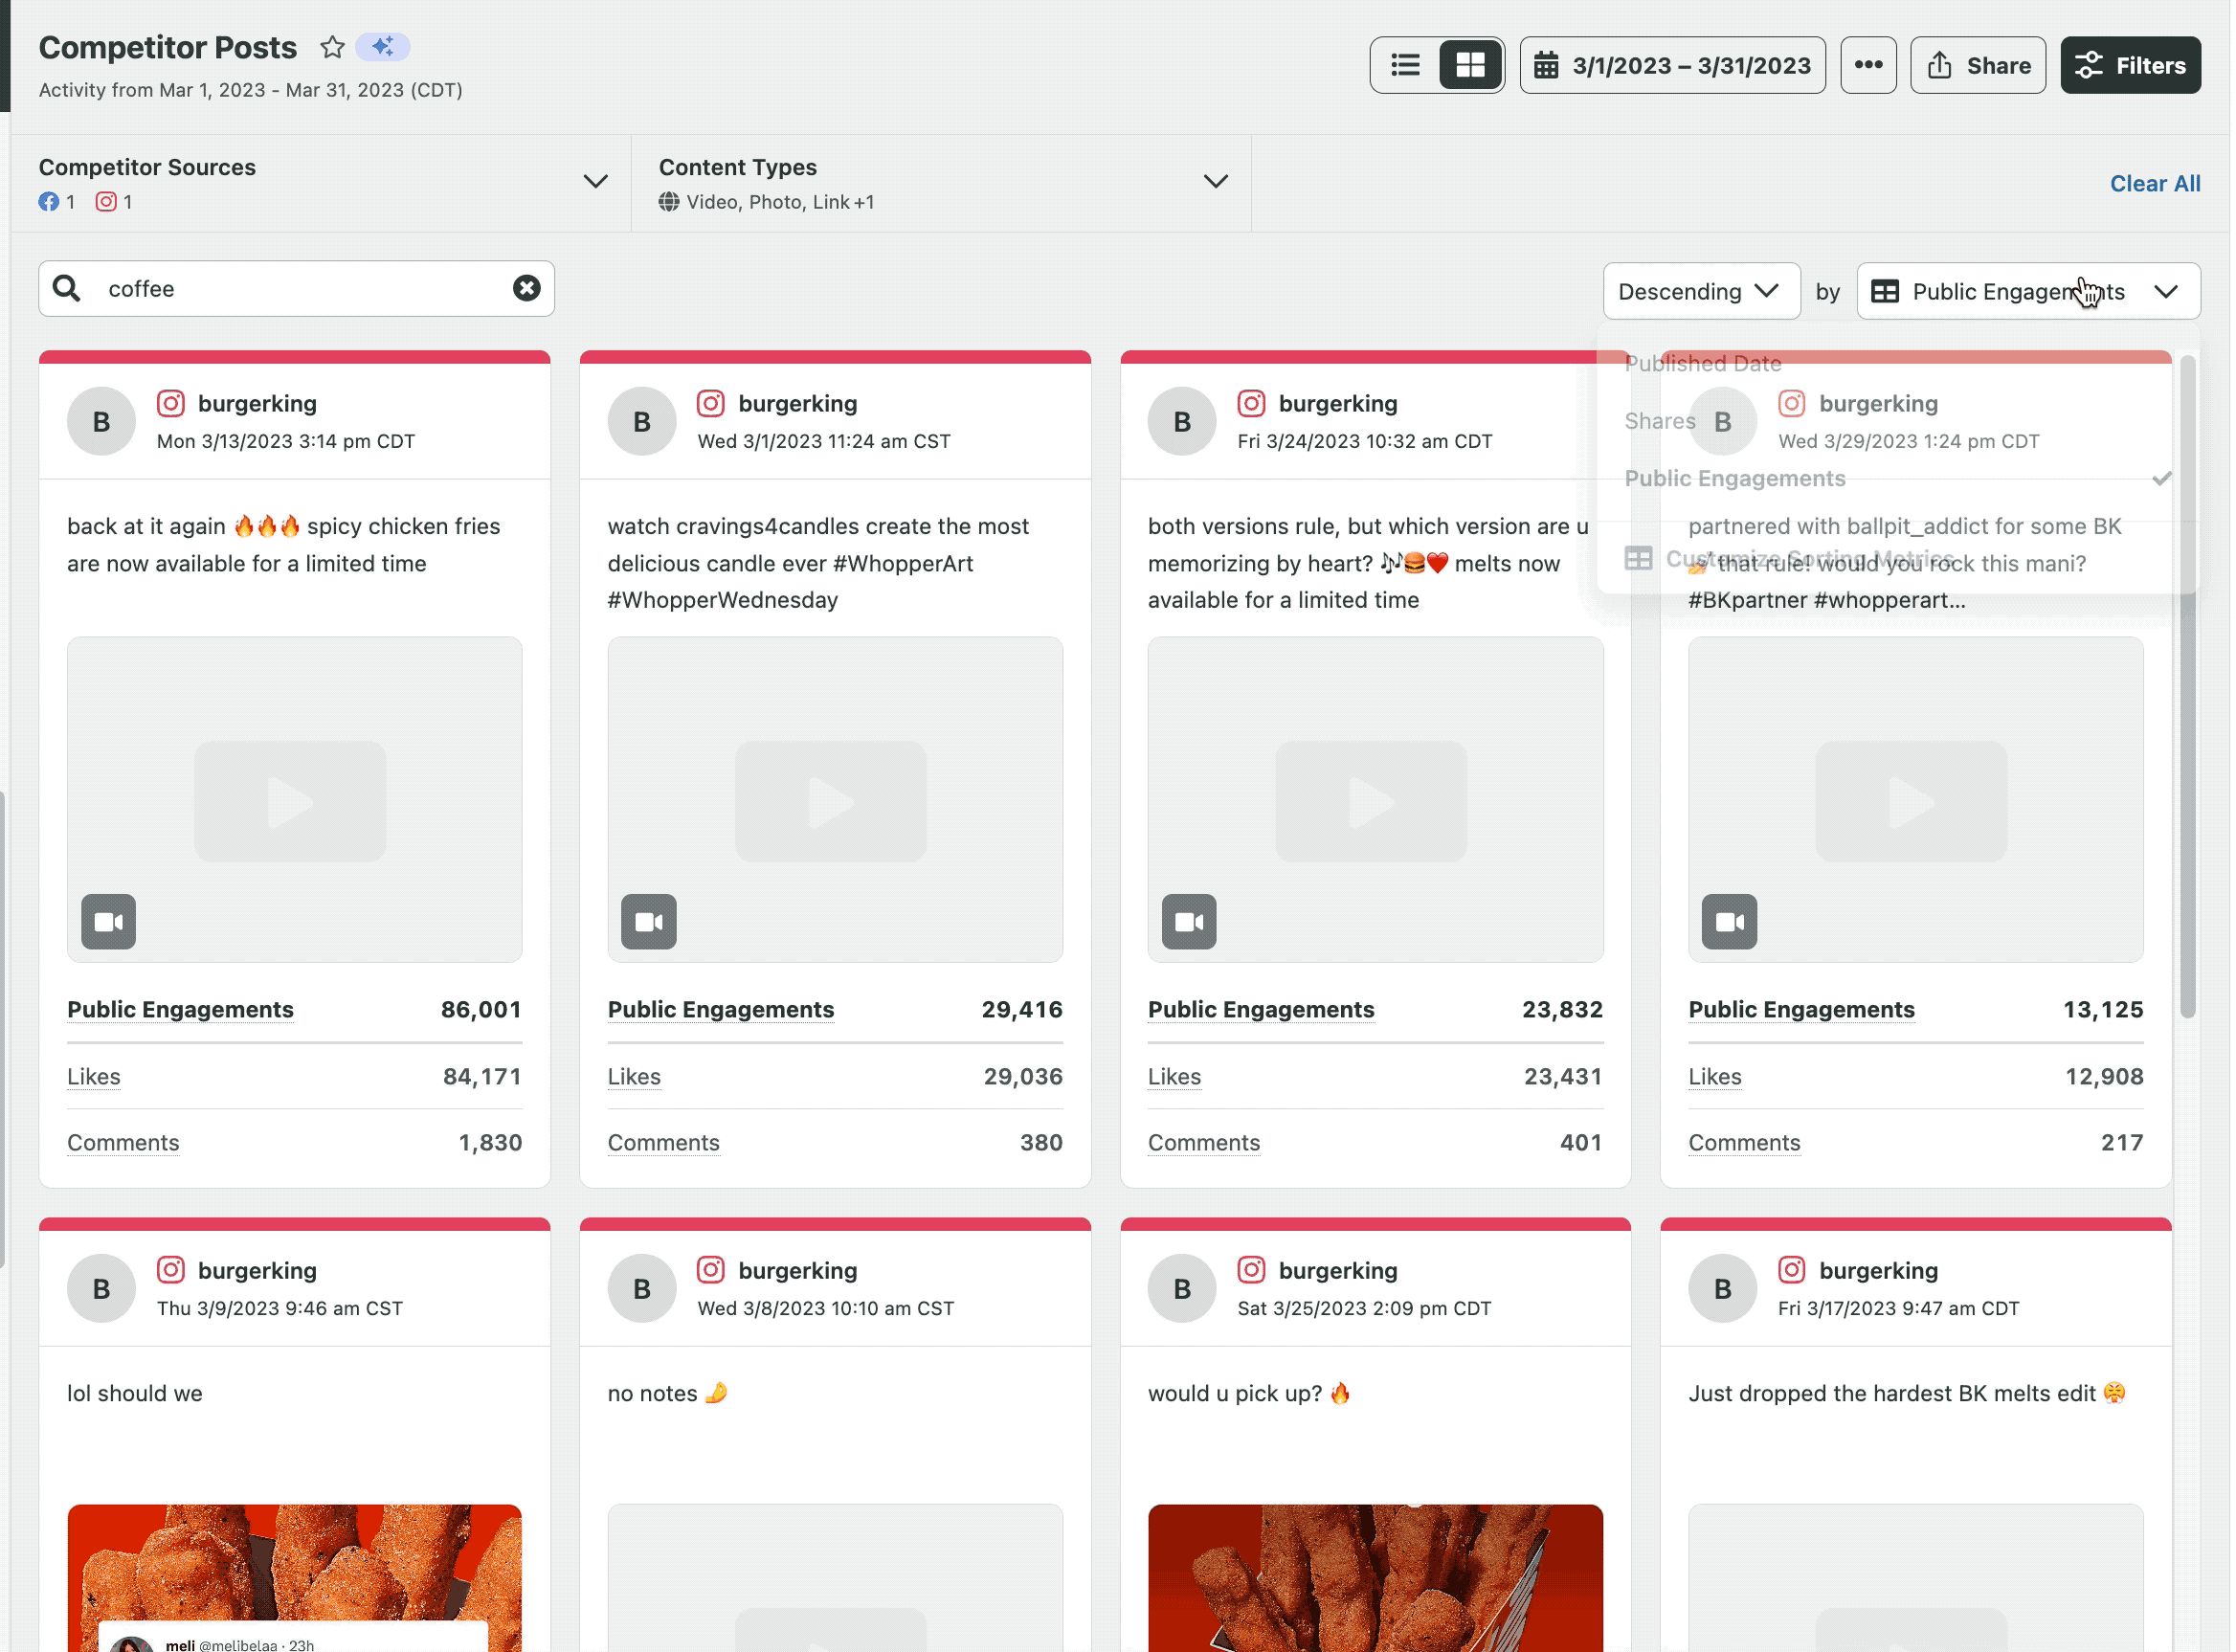Viewport: 2236px width, 1652px height.
Task: Open the Filters panel
Action: (x=2130, y=64)
